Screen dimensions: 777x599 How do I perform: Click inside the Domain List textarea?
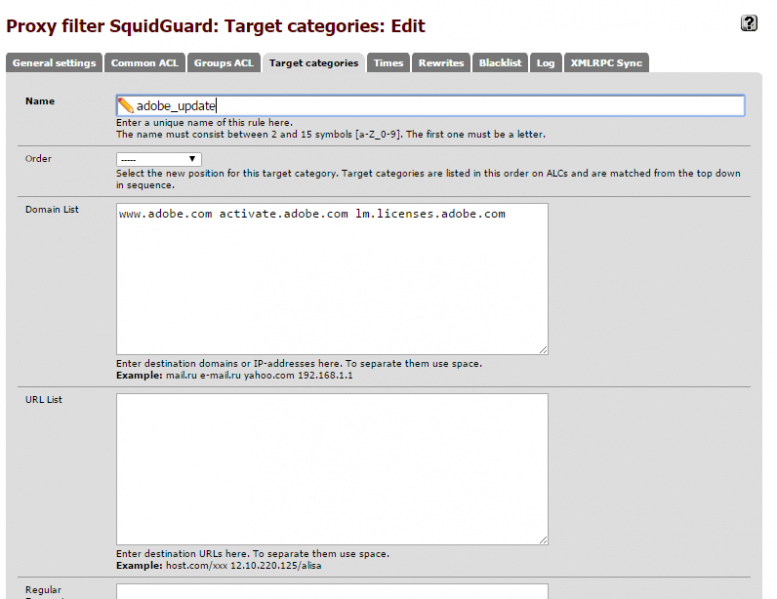click(332, 279)
